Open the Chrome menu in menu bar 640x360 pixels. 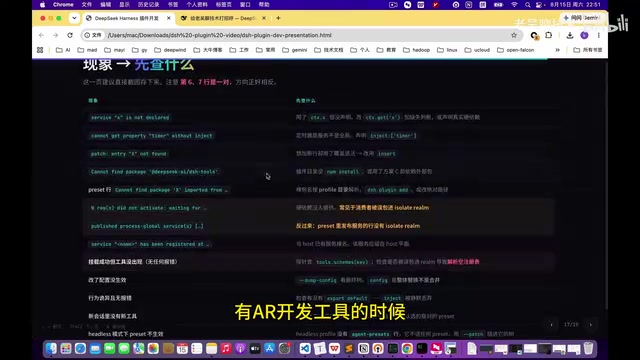pos(63,4)
